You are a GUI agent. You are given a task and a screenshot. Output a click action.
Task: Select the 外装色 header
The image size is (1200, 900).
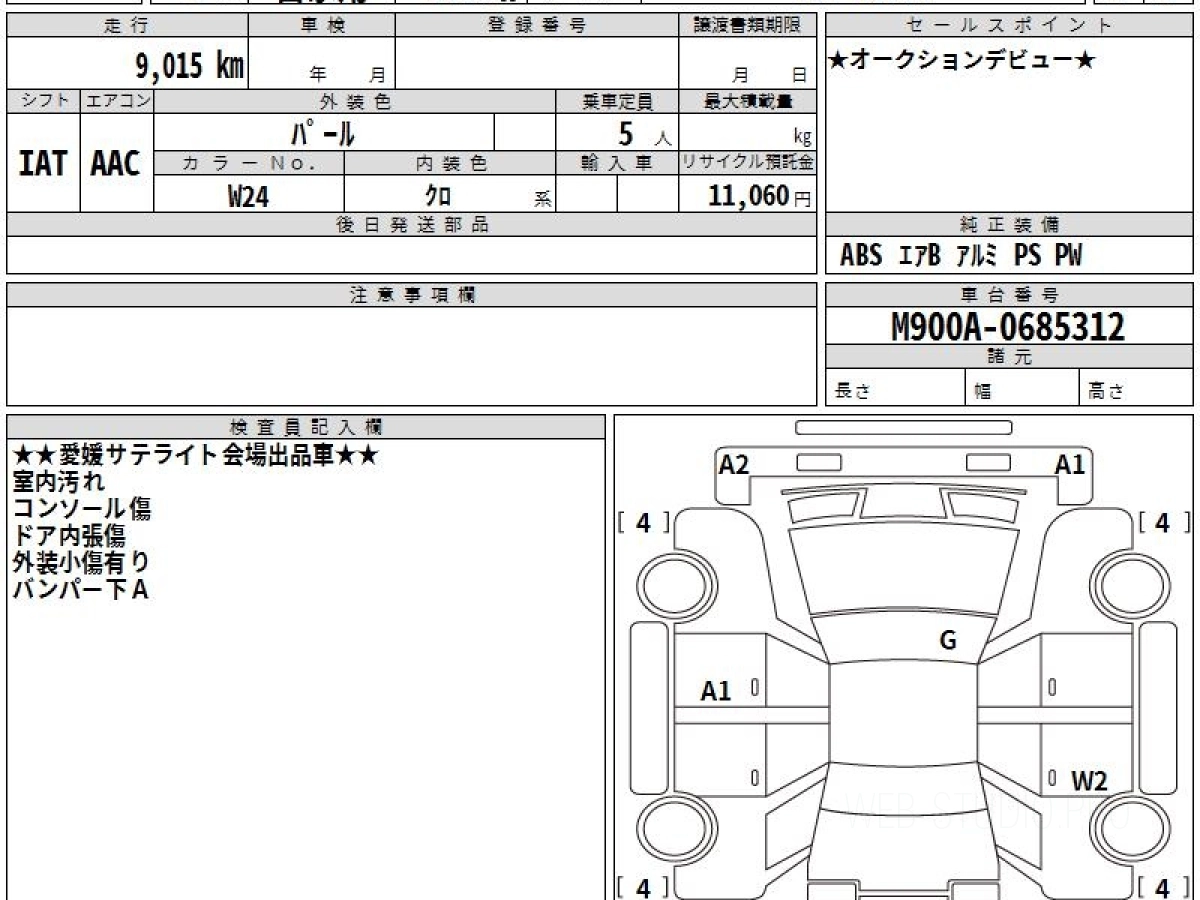point(355,101)
